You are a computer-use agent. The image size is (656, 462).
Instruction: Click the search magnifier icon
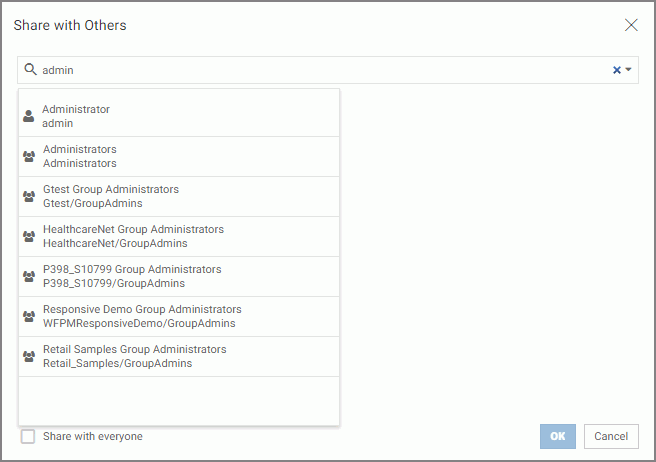click(30, 70)
